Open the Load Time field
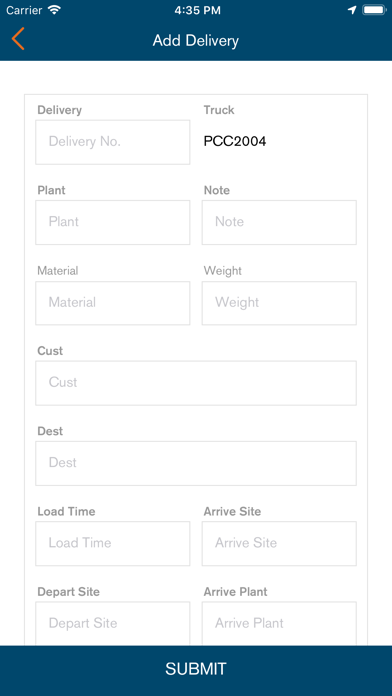Image resolution: width=392 pixels, height=696 pixels. (x=113, y=544)
